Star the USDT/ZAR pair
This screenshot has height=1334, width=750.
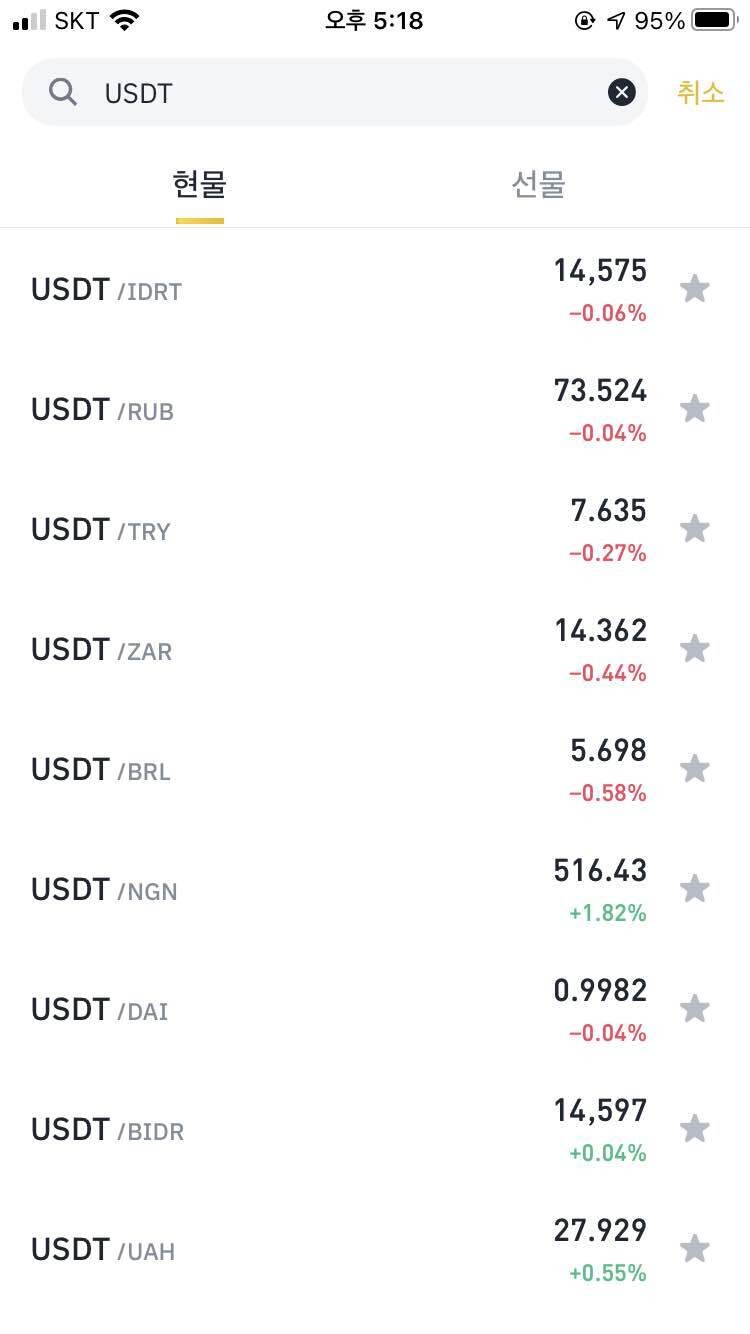click(694, 649)
